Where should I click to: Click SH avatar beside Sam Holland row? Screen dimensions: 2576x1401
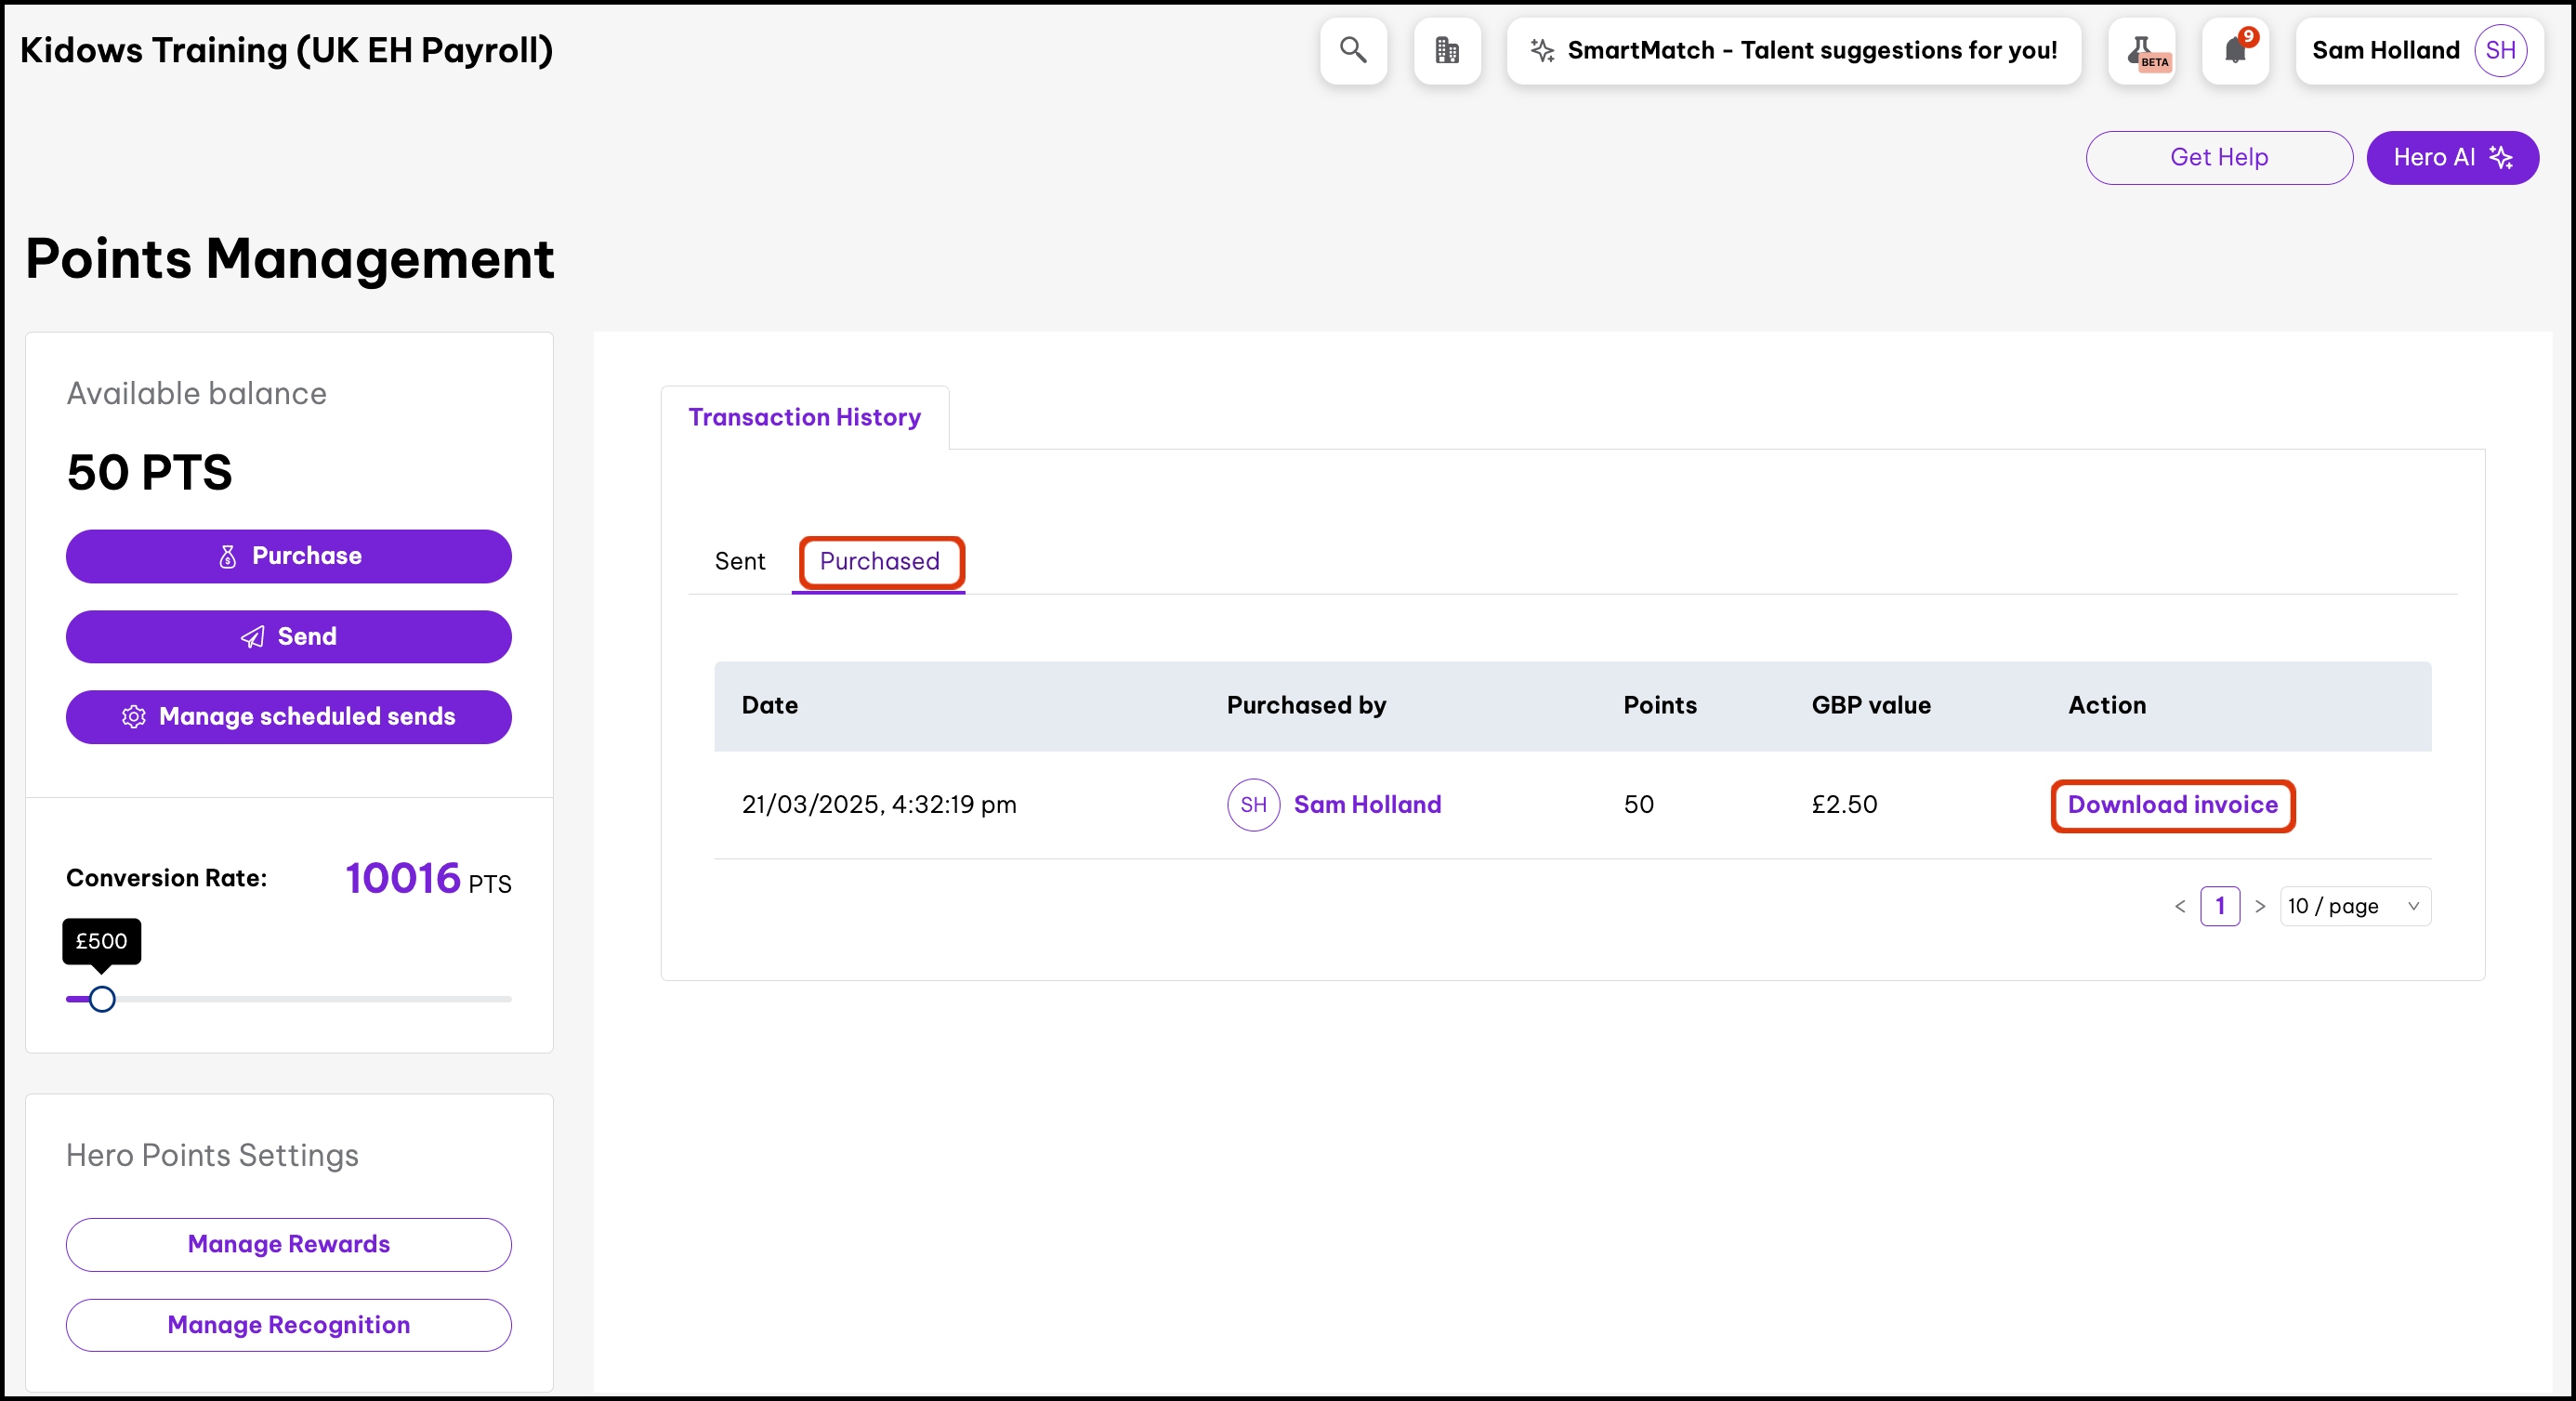[1253, 805]
